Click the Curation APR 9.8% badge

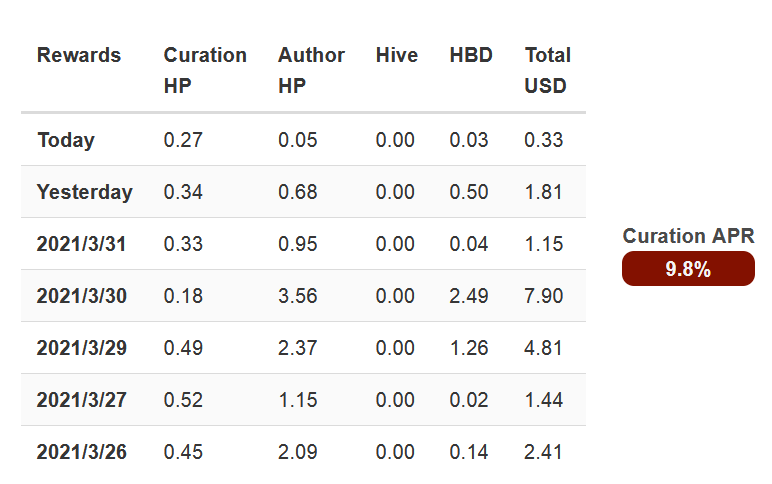click(x=688, y=268)
